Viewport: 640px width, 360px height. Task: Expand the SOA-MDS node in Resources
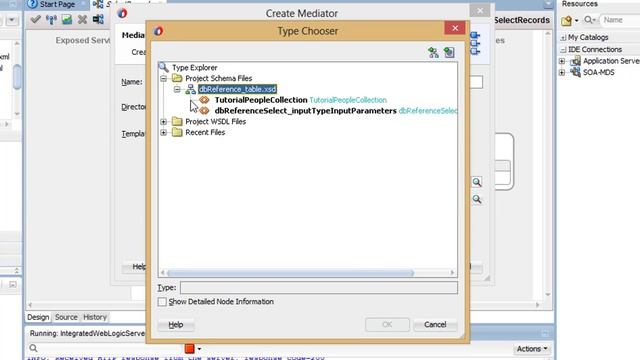562,72
